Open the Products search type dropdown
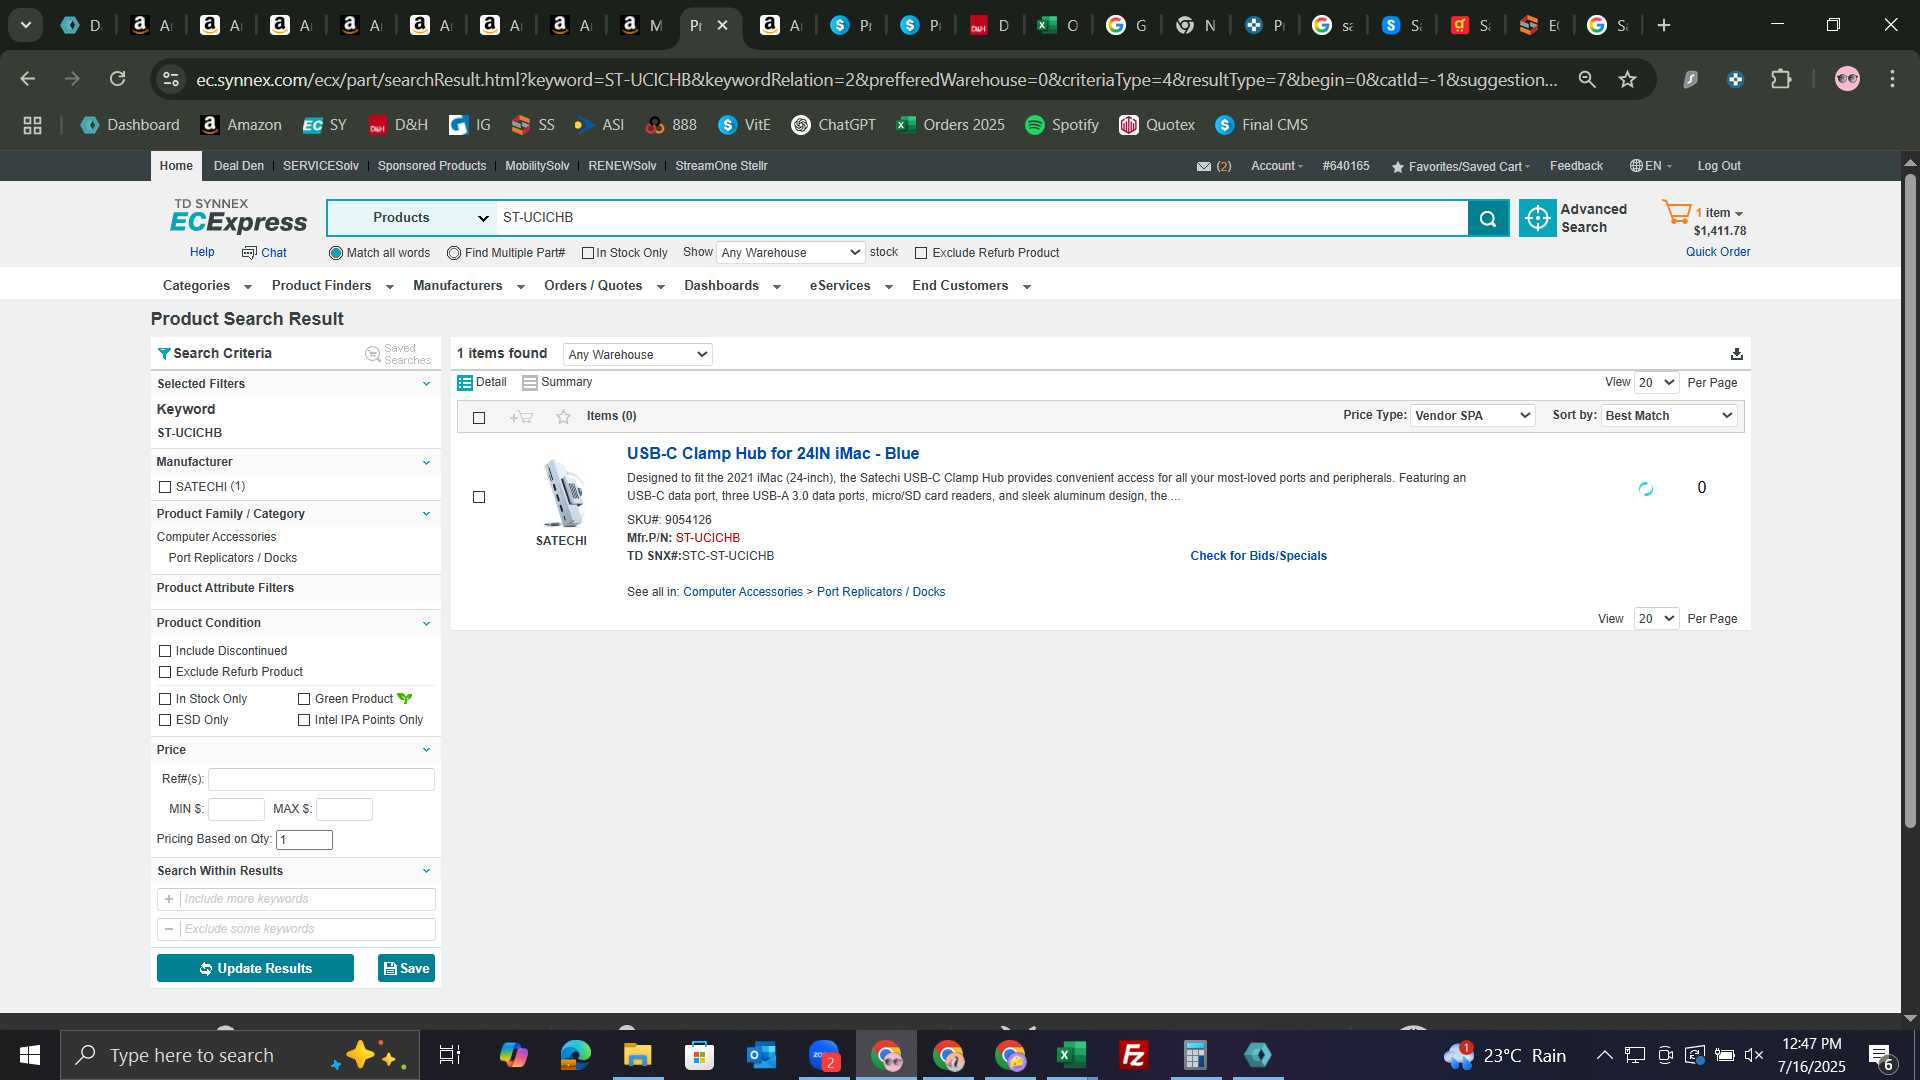Screen dimensions: 1920x1080 tap(412, 218)
